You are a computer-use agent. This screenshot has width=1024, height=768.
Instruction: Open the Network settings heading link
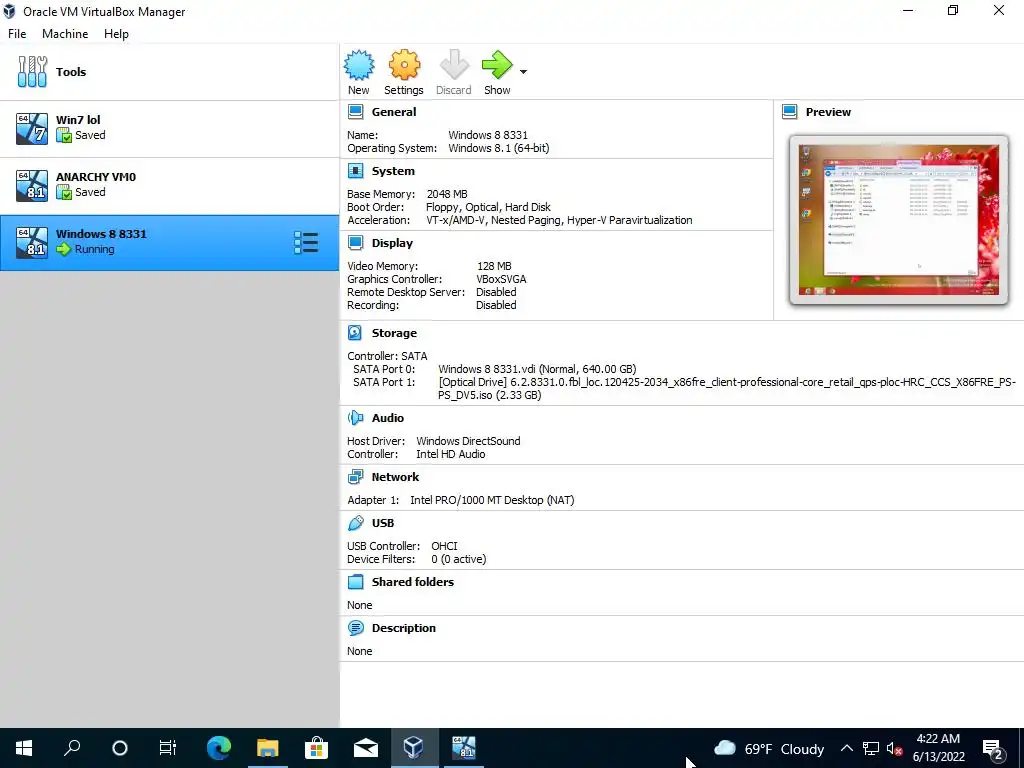[x=395, y=477]
